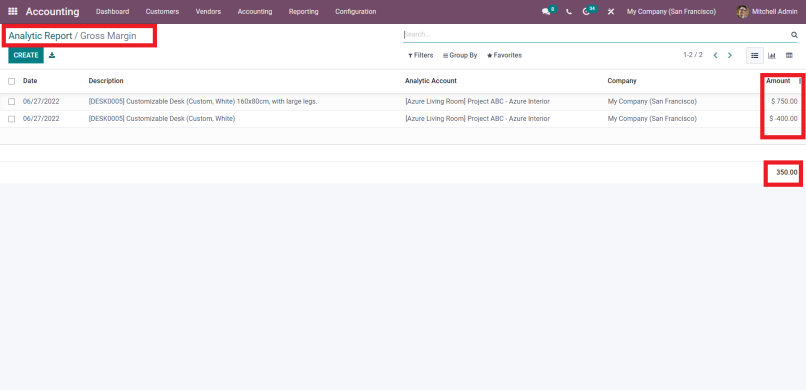Screen dimensions: 806x390
Task: Open My Company (San Francisco) switcher
Action: coord(671,11)
